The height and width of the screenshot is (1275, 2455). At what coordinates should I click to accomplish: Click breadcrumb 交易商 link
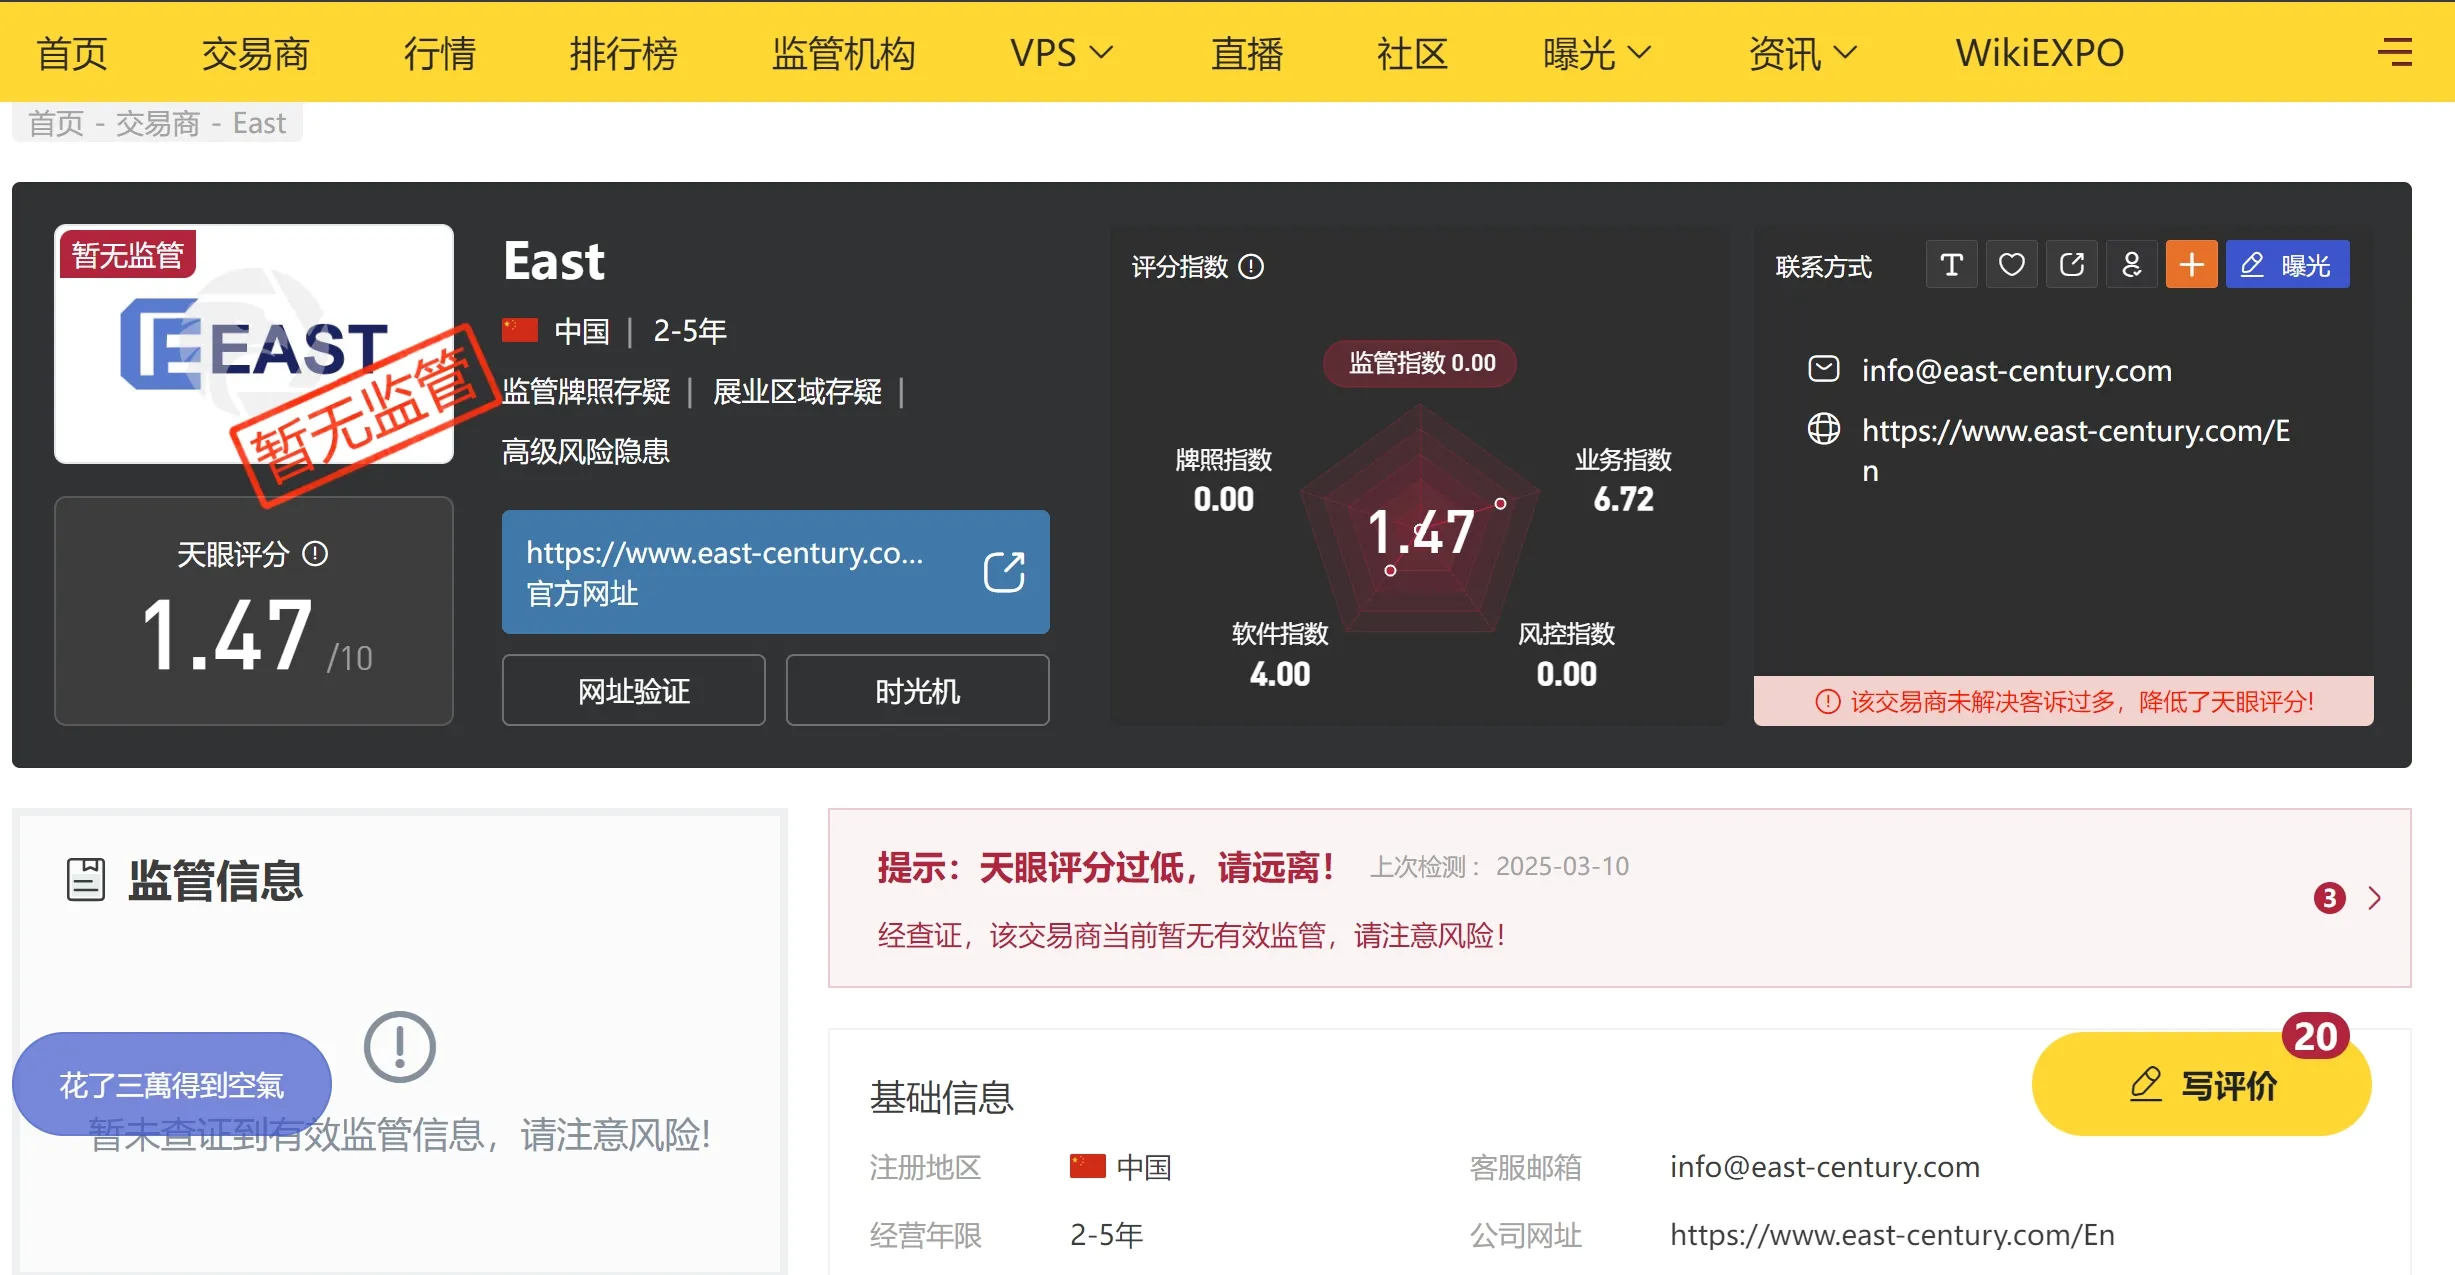pyautogui.click(x=158, y=123)
